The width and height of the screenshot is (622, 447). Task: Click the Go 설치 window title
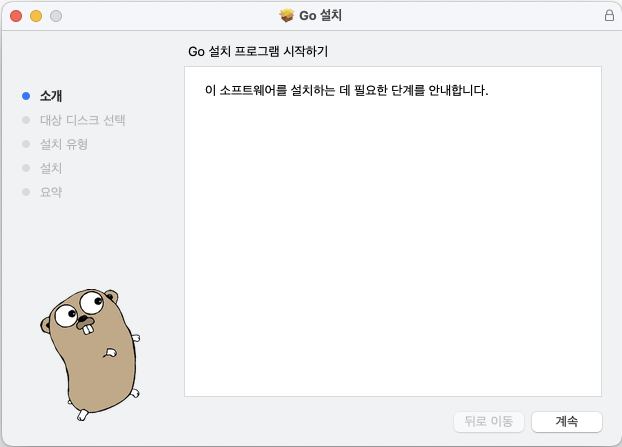click(x=320, y=15)
